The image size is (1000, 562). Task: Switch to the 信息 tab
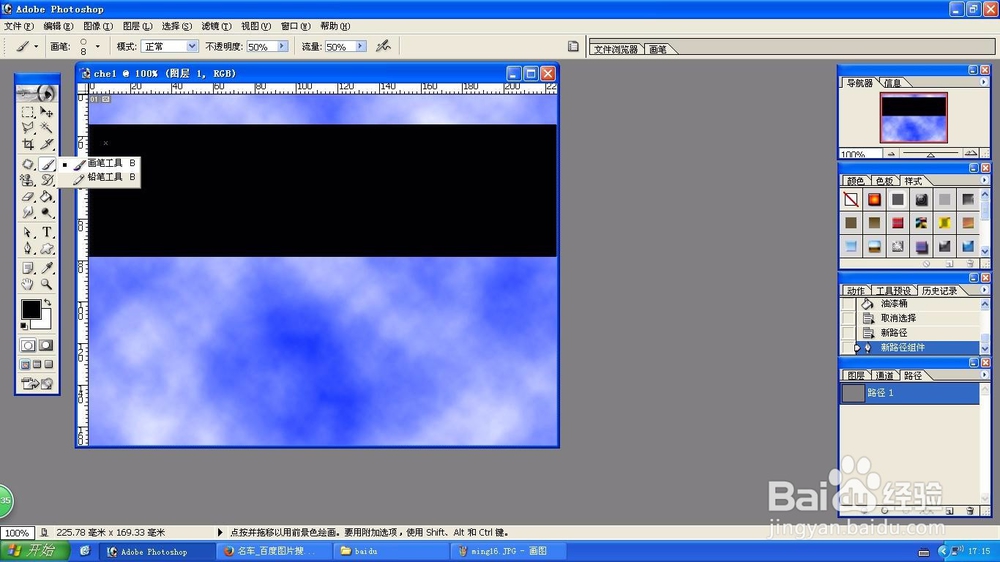pos(892,83)
